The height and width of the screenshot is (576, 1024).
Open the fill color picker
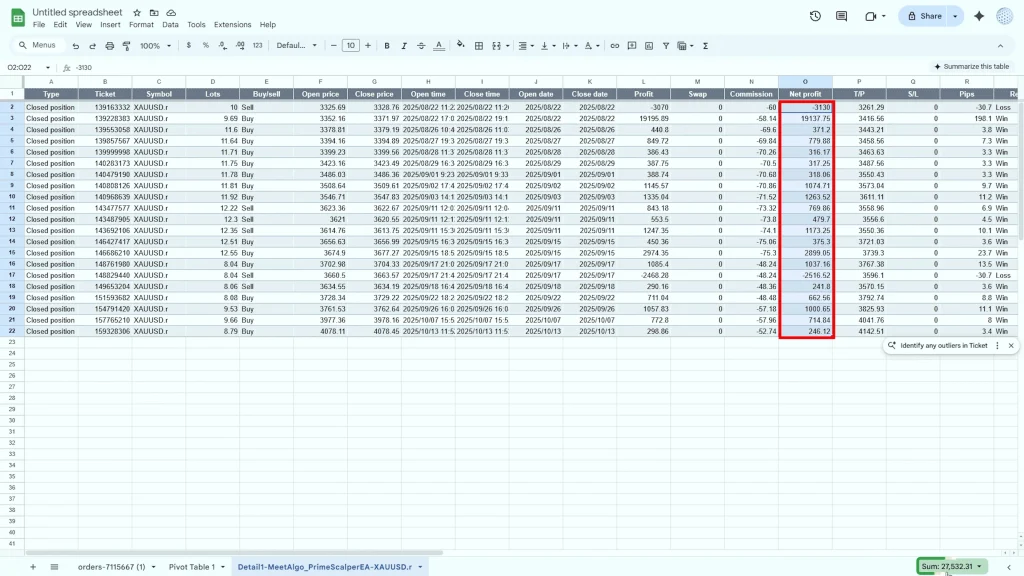click(x=458, y=46)
